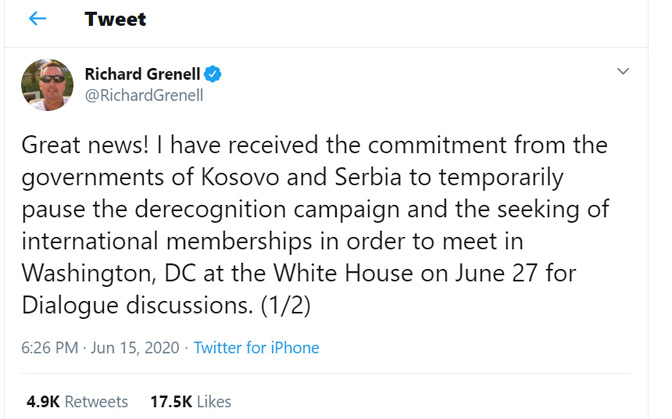
Task: Expand the tweet options chevron
Action: click(x=622, y=73)
